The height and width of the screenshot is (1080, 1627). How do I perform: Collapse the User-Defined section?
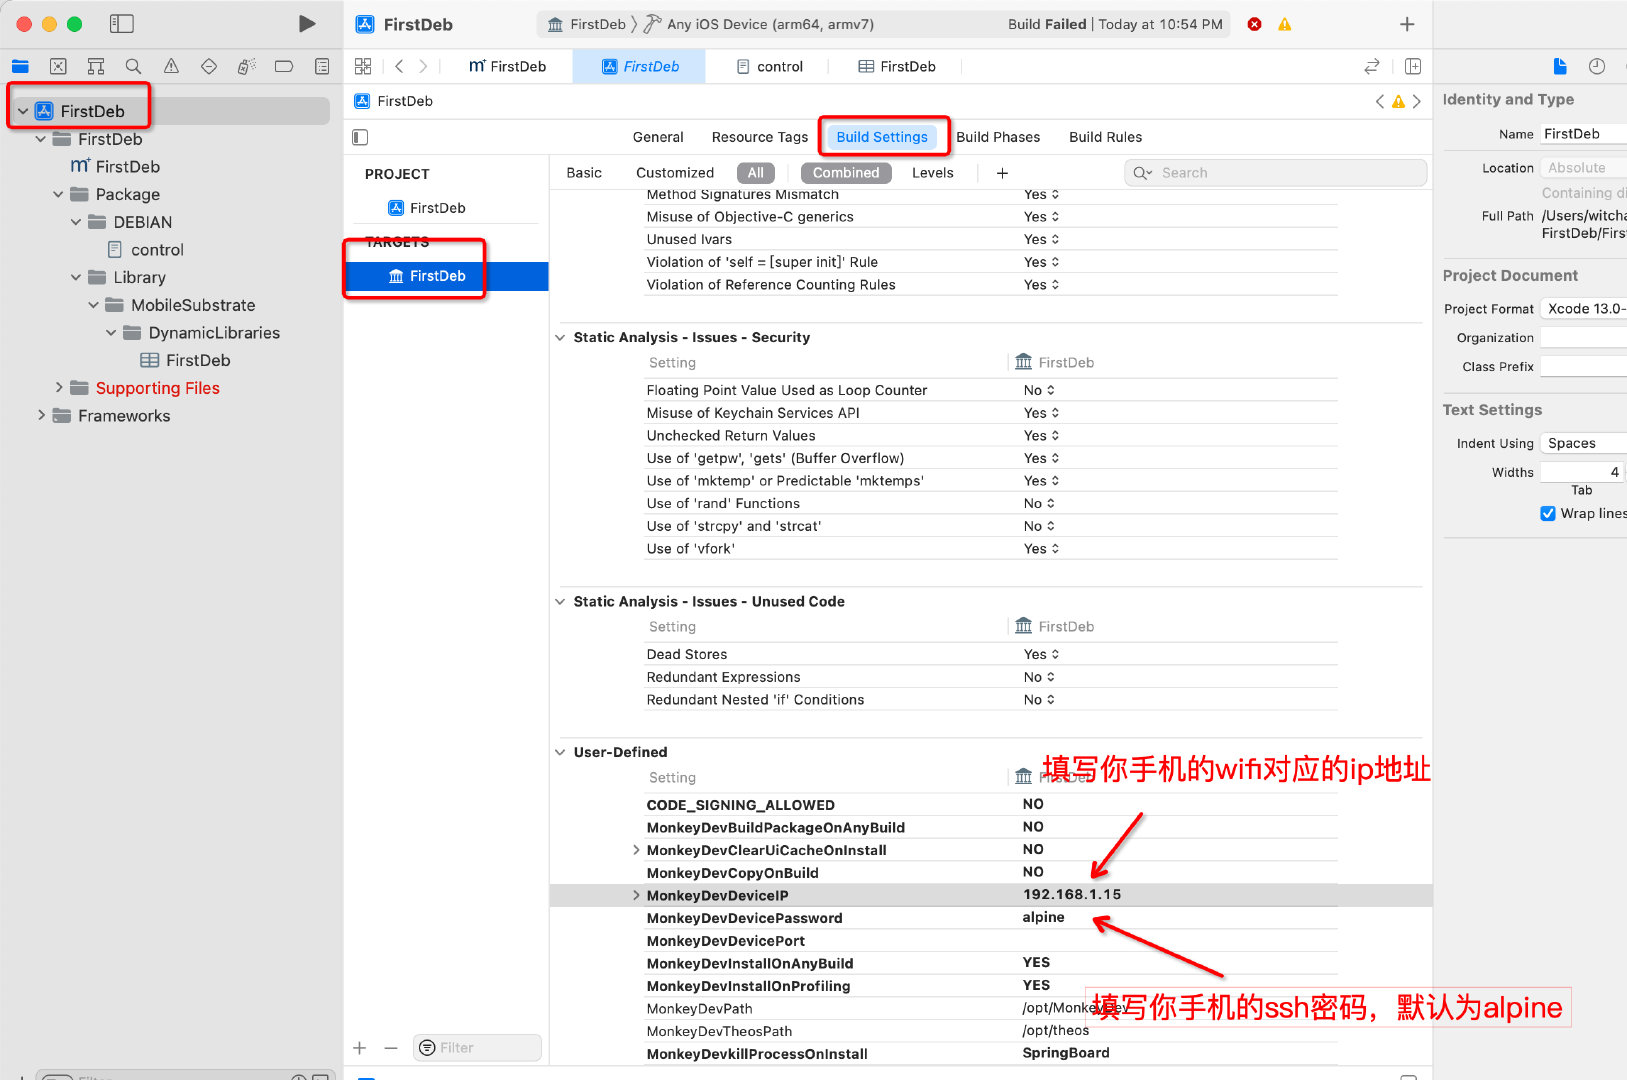(x=560, y=752)
